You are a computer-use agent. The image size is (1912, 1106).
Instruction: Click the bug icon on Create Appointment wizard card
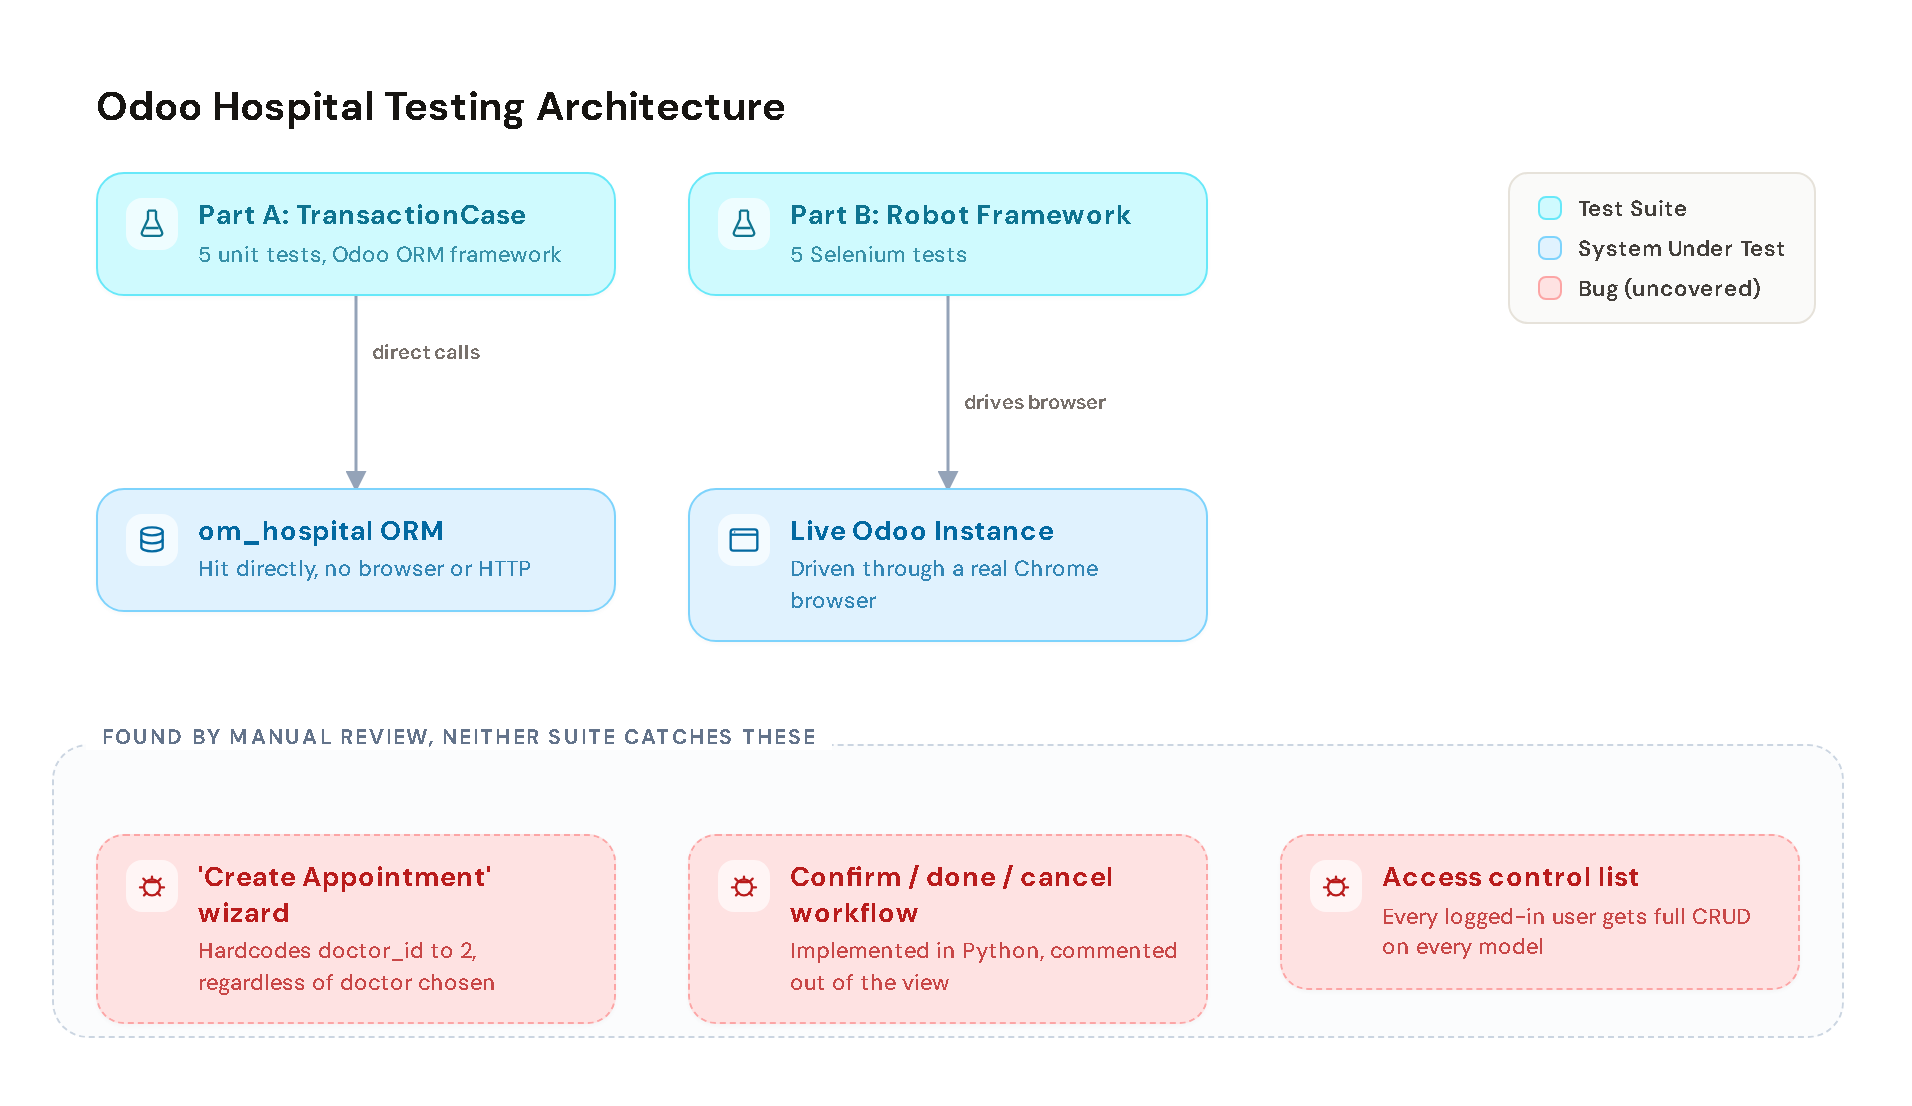[152, 886]
